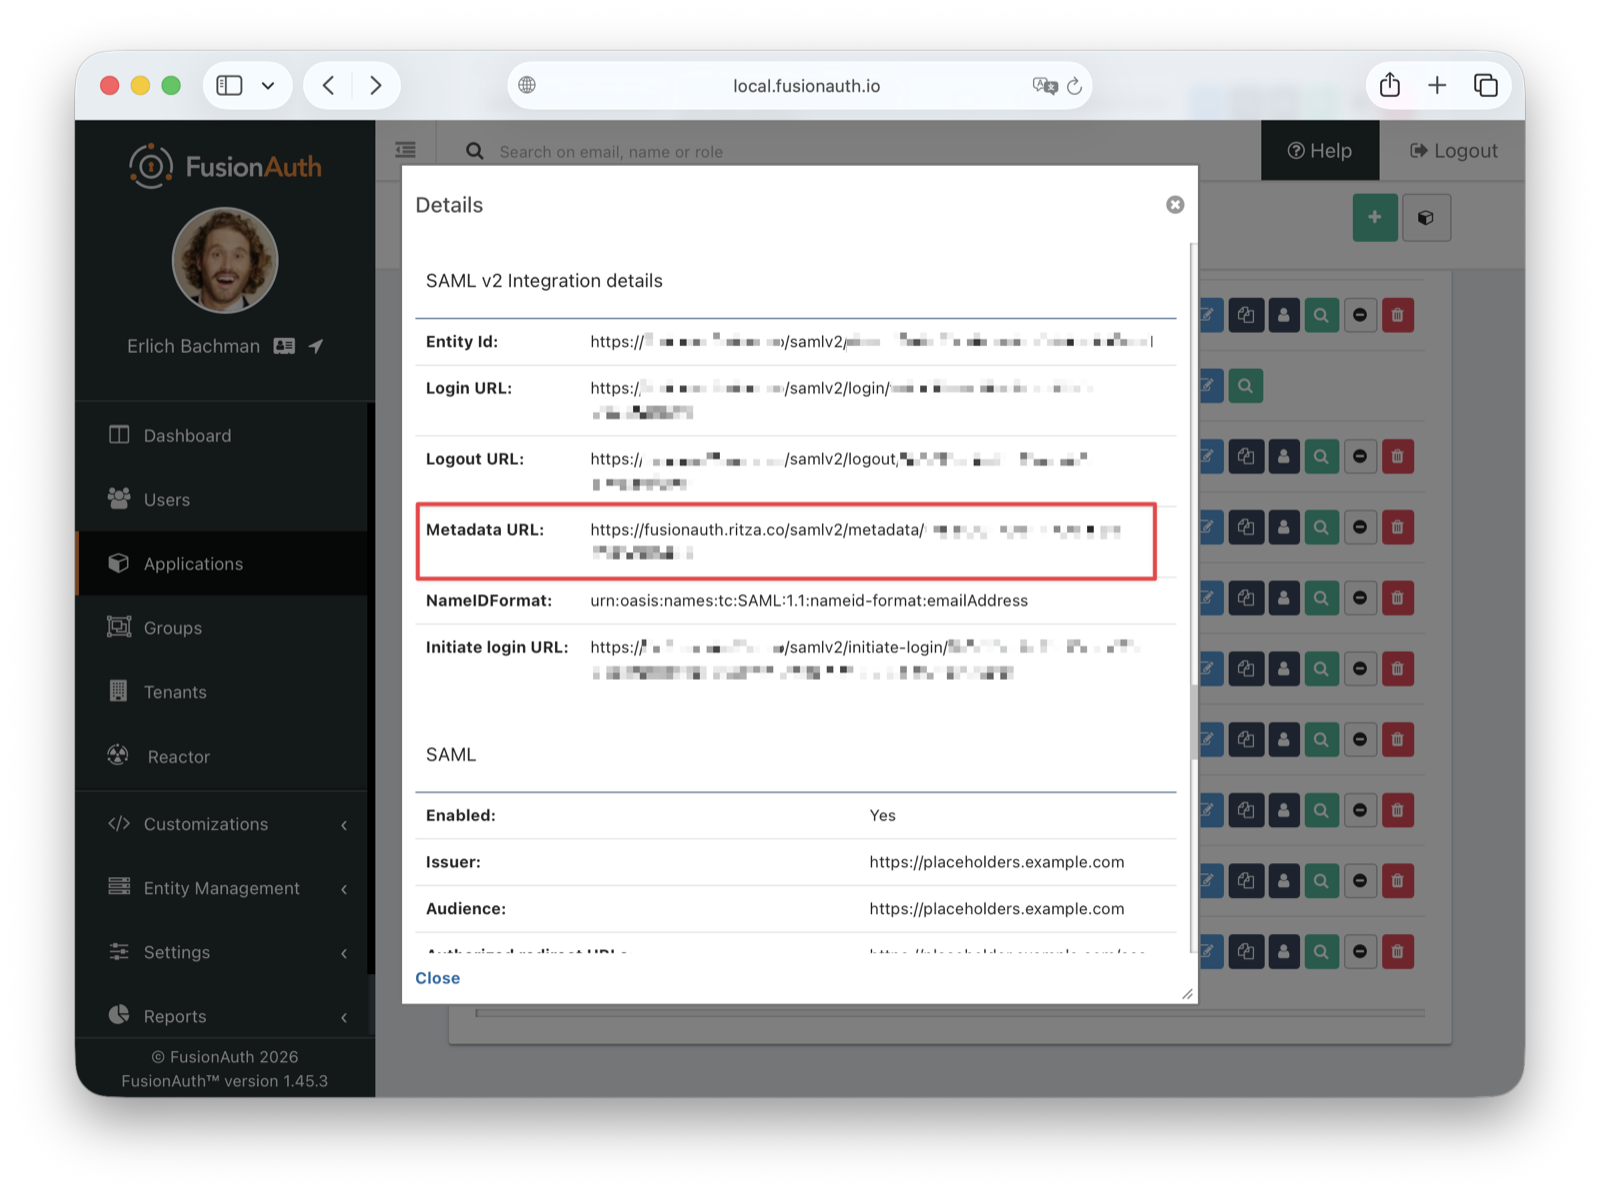The width and height of the screenshot is (1600, 1196).
Task: Click the Help button in header
Action: 1319,151
